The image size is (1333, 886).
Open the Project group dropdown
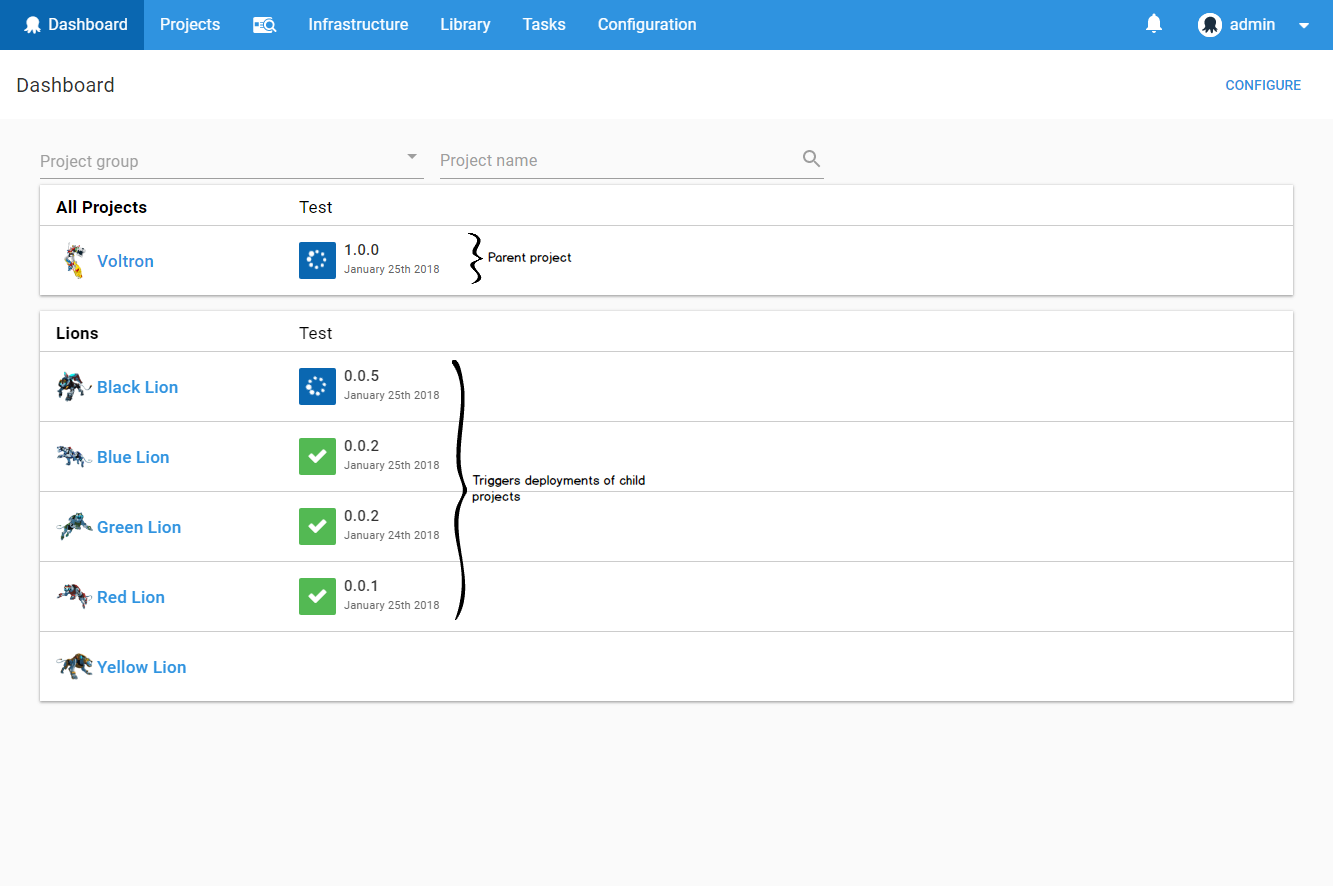pyautogui.click(x=232, y=160)
